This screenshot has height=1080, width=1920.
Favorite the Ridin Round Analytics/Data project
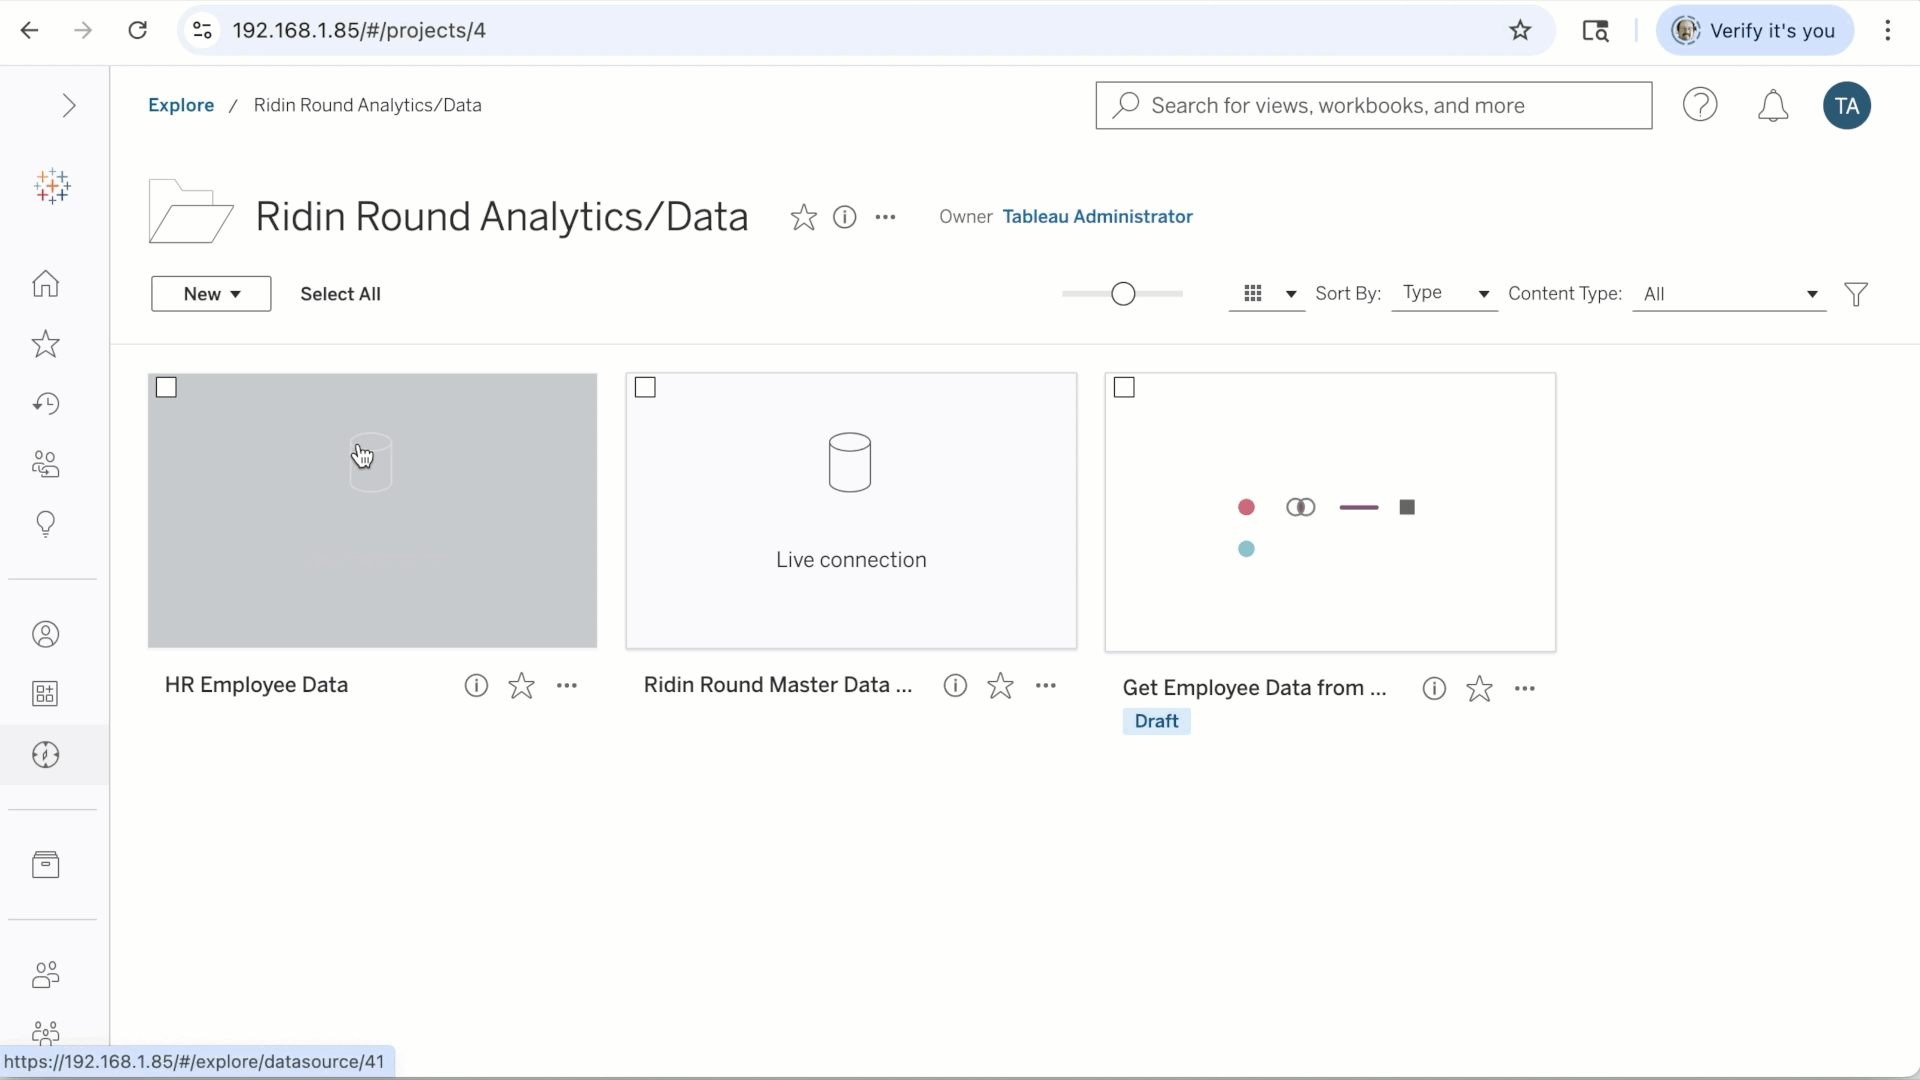point(804,217)
